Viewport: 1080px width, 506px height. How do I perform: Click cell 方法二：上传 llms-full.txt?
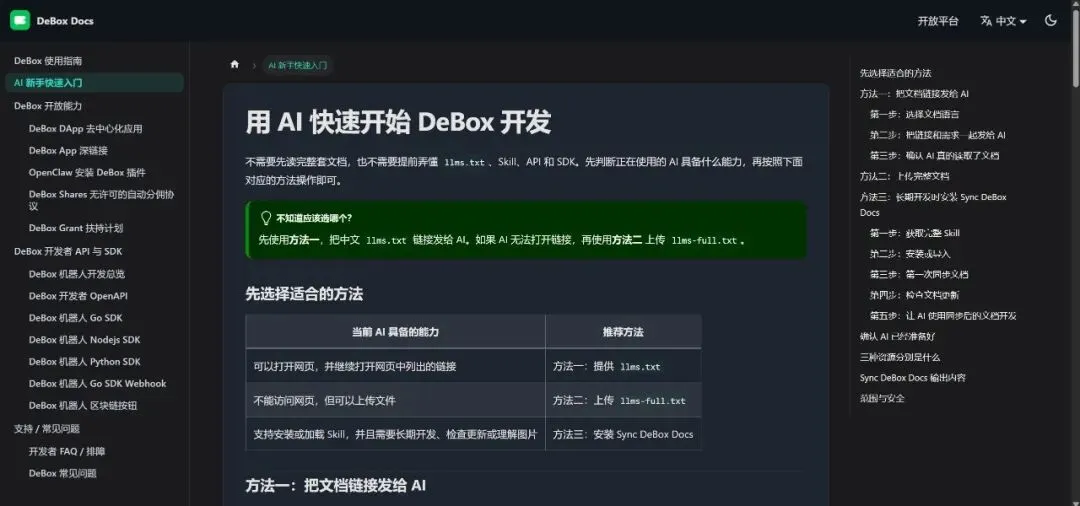coord(623,401)
